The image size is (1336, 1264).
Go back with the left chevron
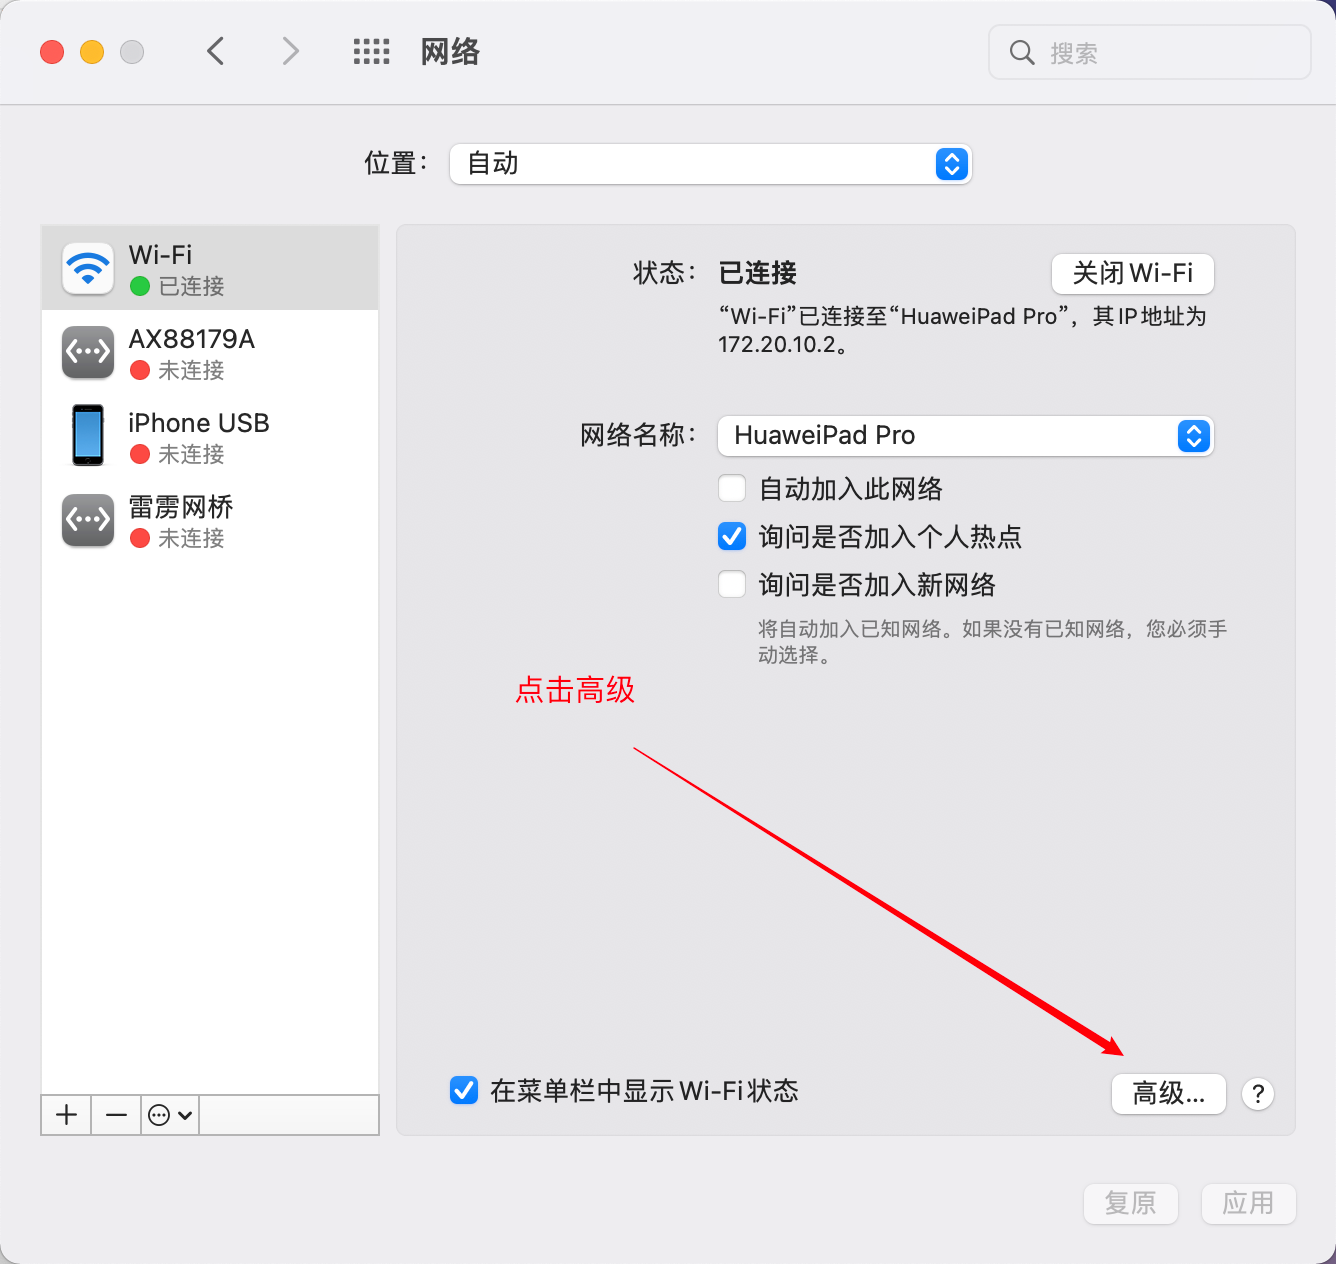[215, 51]
